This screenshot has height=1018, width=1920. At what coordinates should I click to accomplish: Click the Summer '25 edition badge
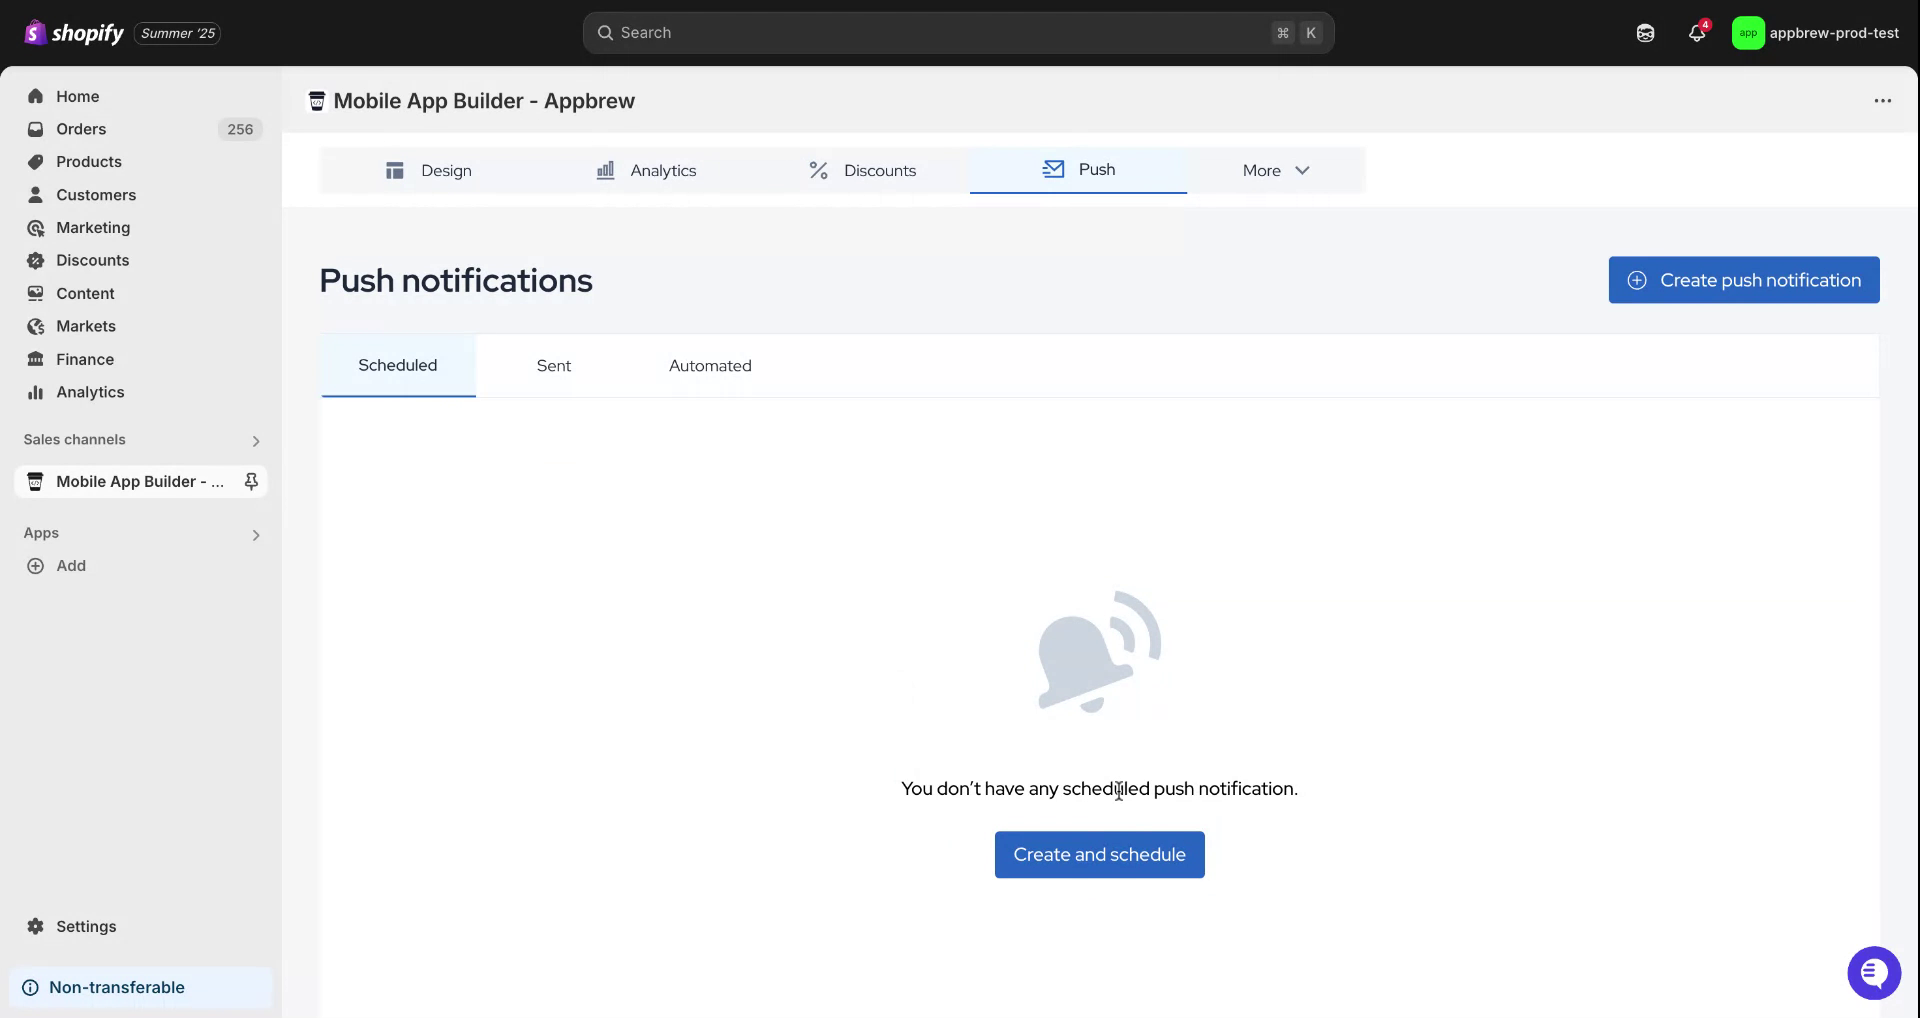point(178,33)
